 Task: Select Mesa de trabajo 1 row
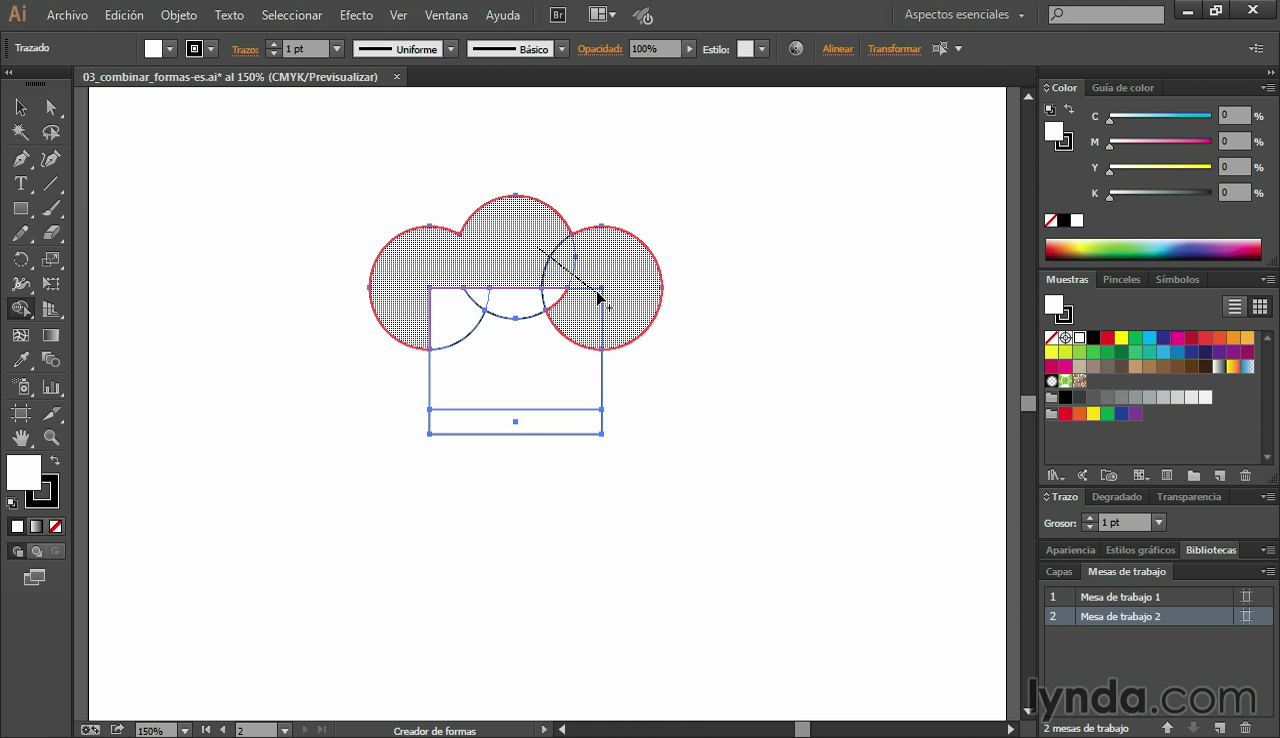click(1159, 597)
